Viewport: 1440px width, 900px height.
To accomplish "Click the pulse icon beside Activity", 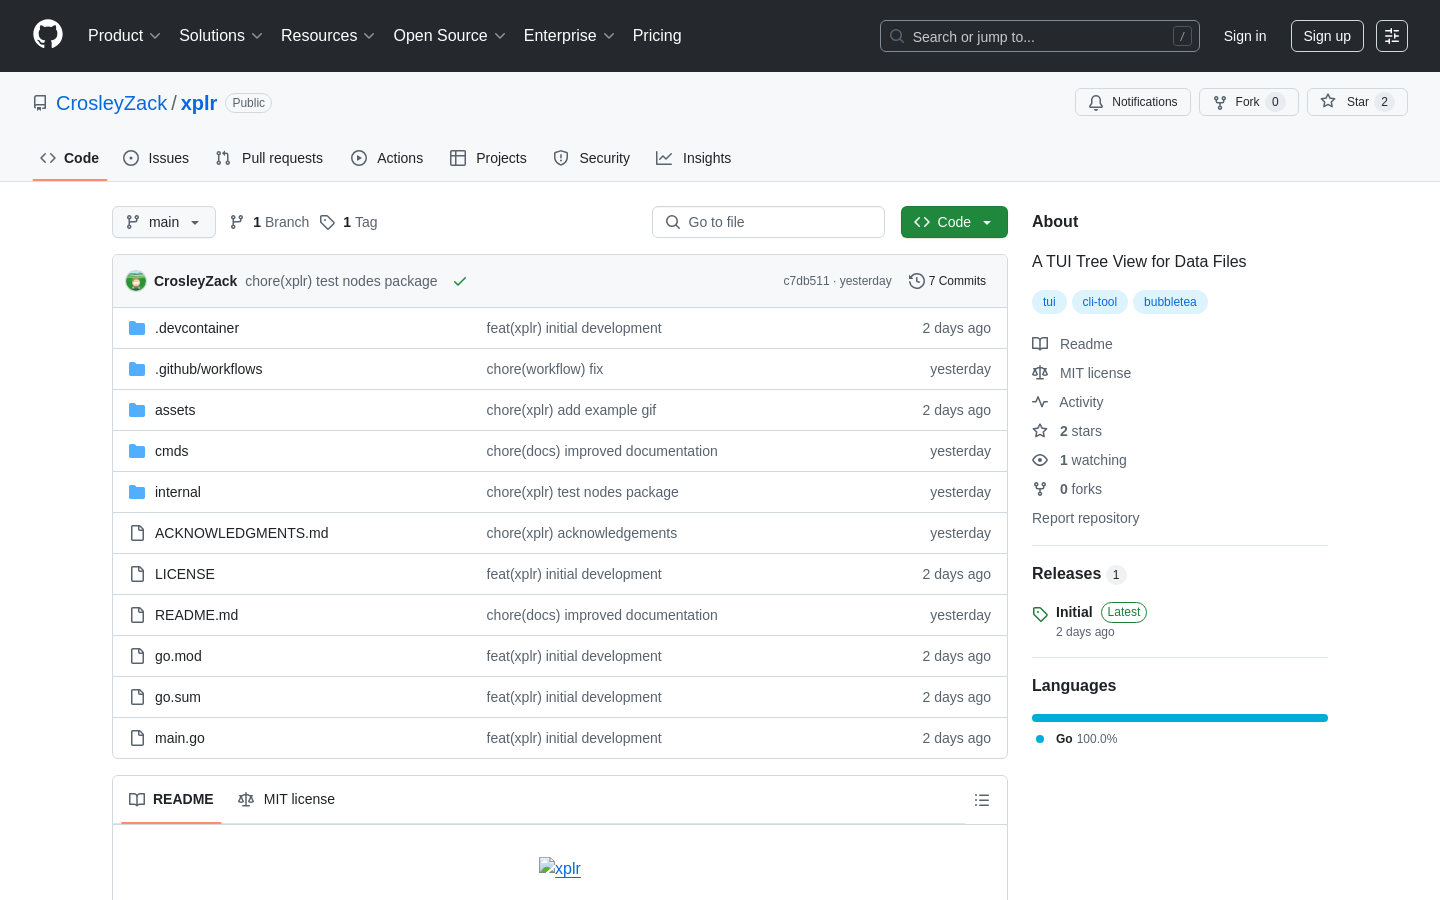I will (1040, 402).
